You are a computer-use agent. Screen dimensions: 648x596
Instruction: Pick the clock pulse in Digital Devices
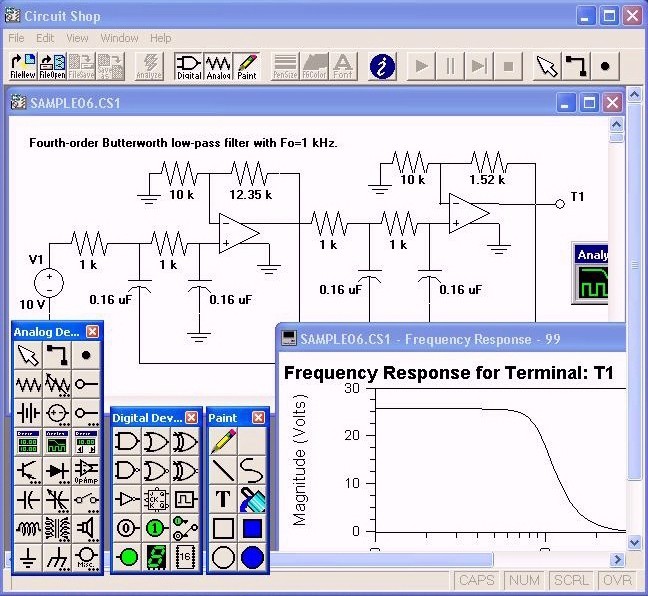[185, 499]
